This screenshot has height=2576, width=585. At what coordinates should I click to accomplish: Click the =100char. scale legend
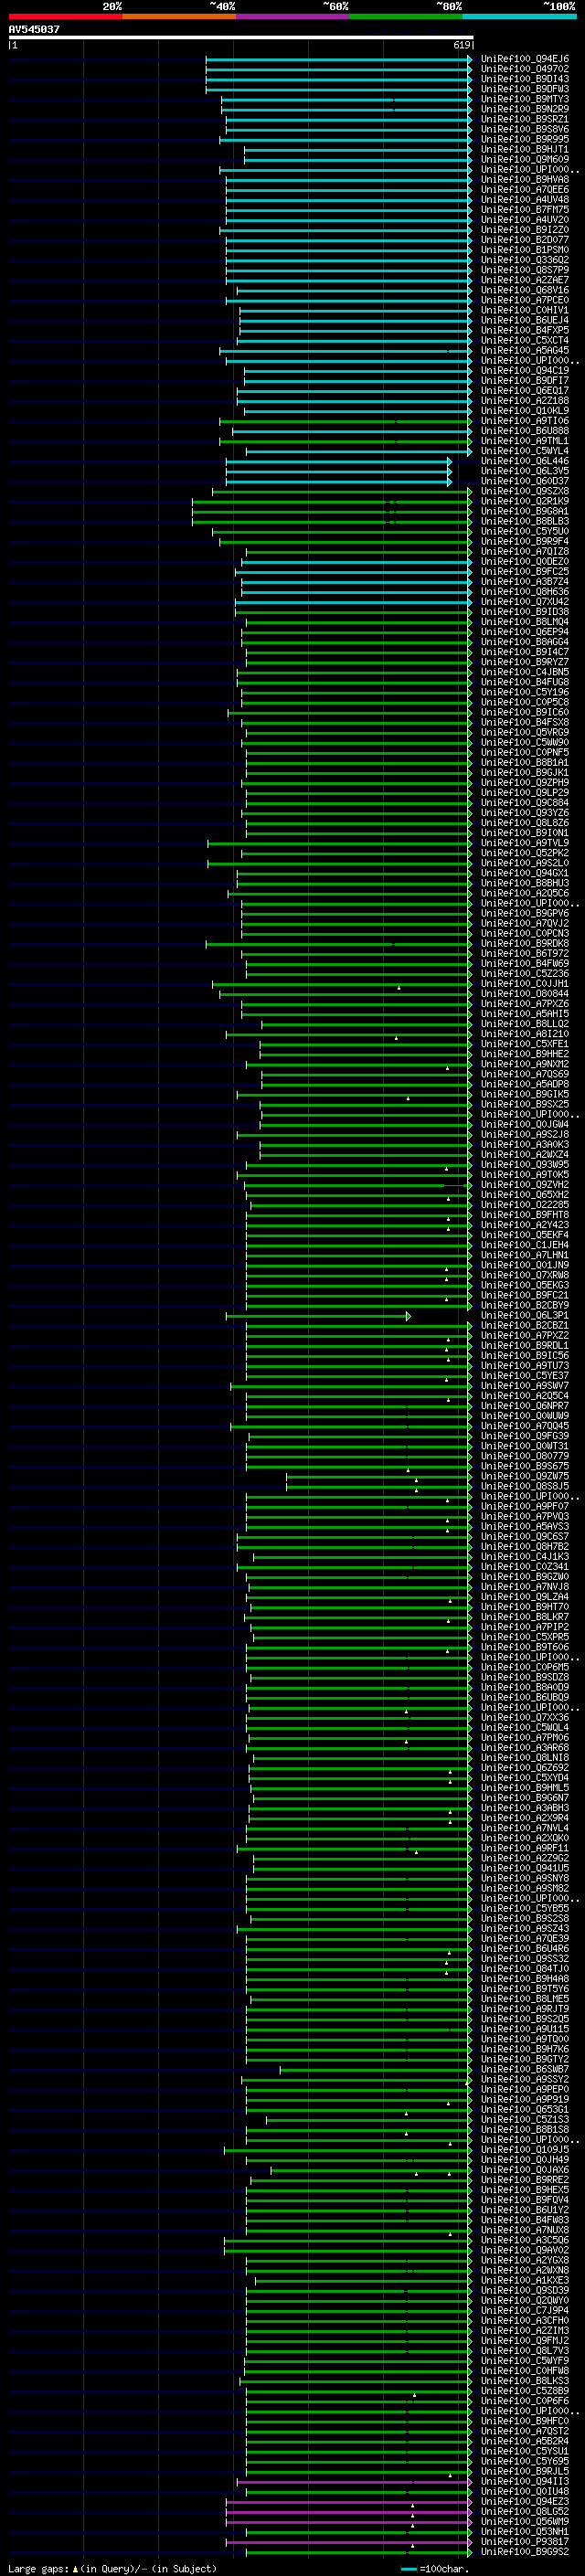tap(434, 2568)
